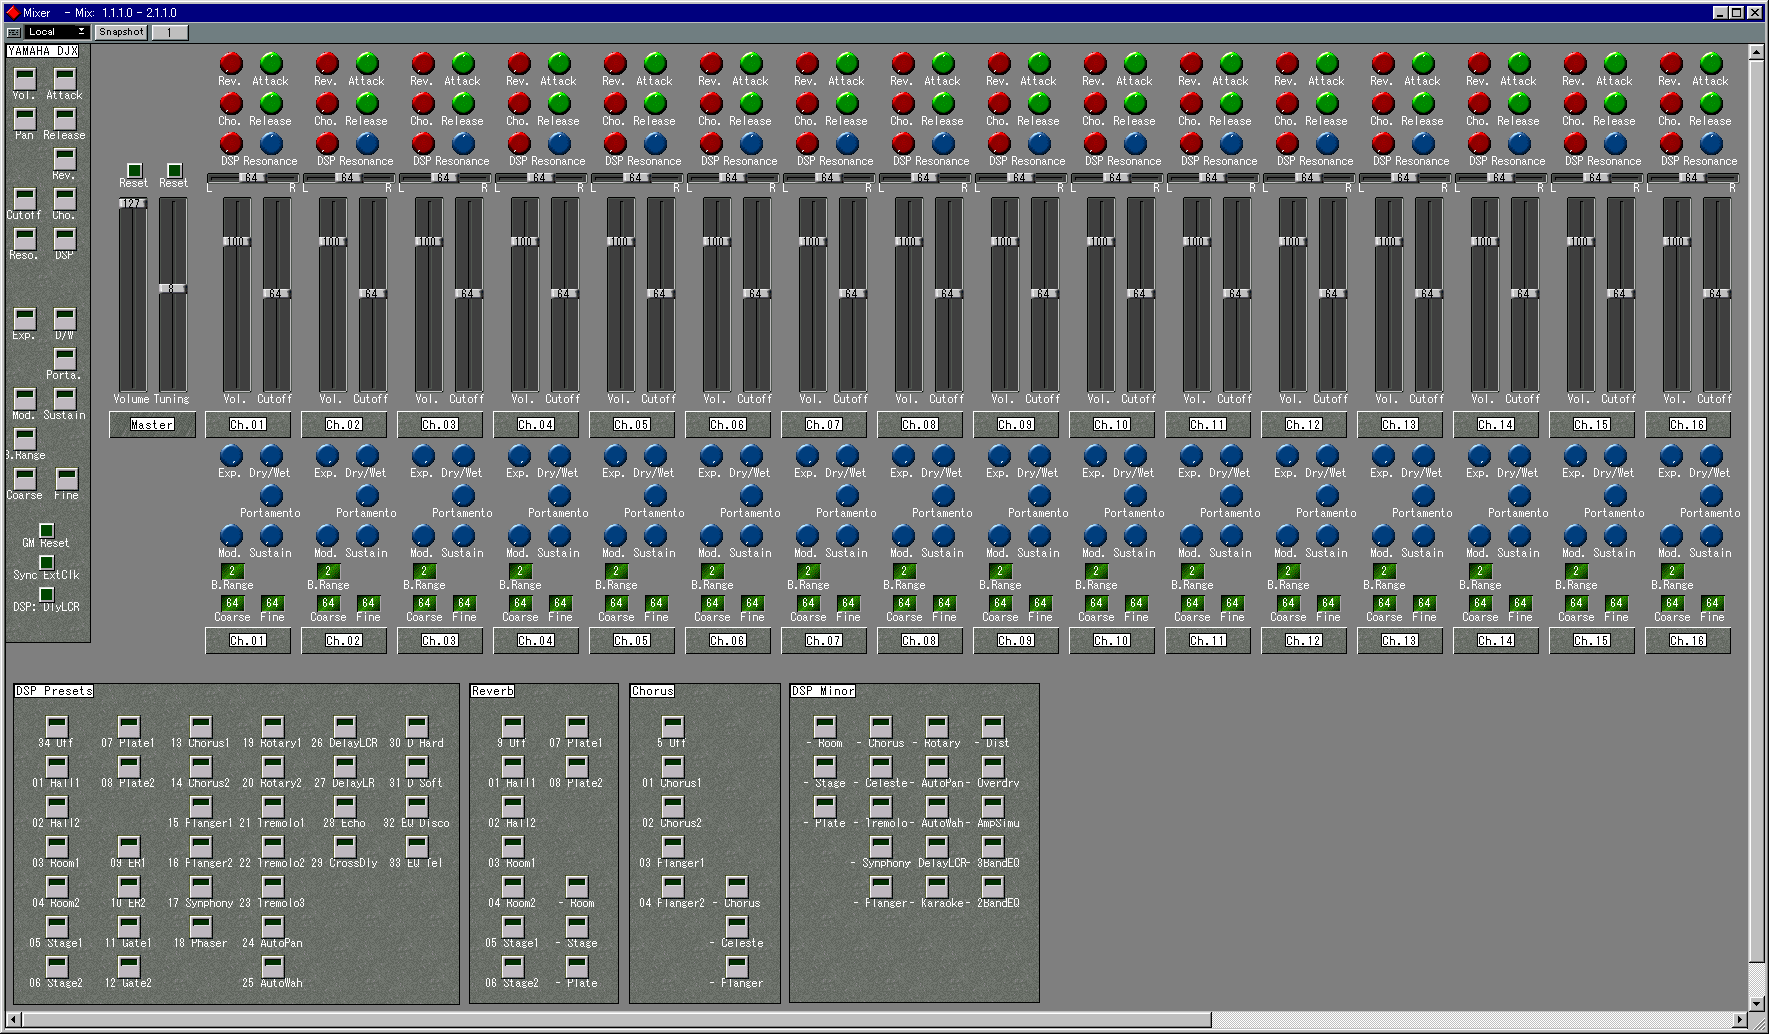Select 07 Plate1 in the Reverb panel

[576, 727]
